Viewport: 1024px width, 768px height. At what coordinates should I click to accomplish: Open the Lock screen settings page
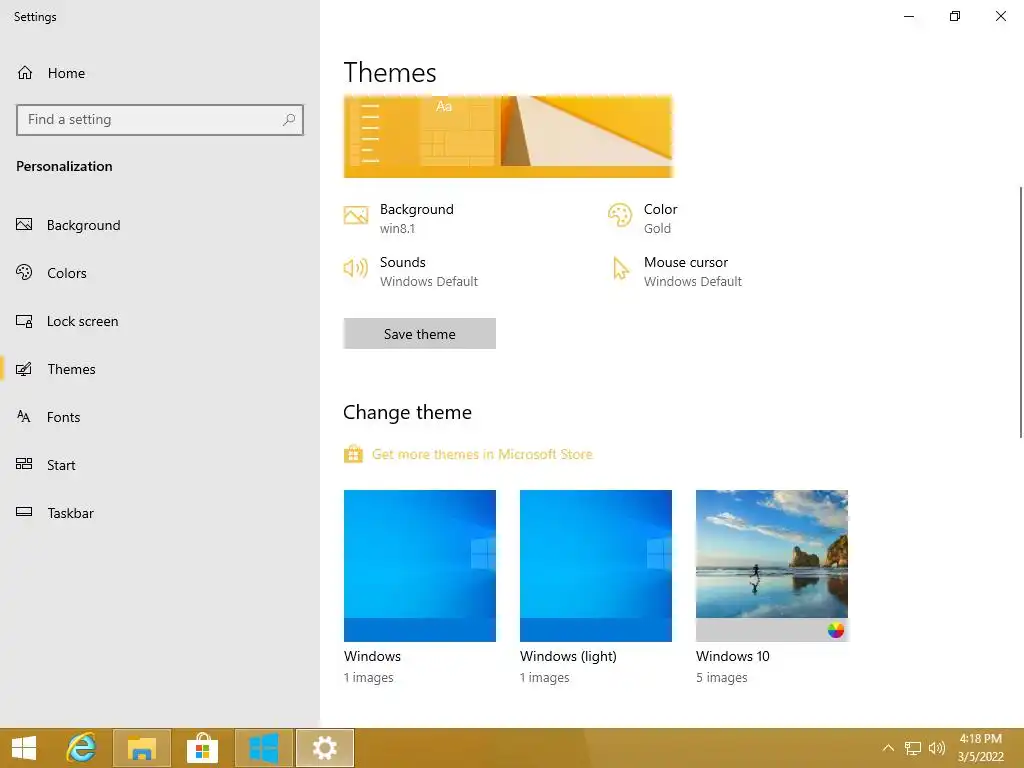(160, 321)
